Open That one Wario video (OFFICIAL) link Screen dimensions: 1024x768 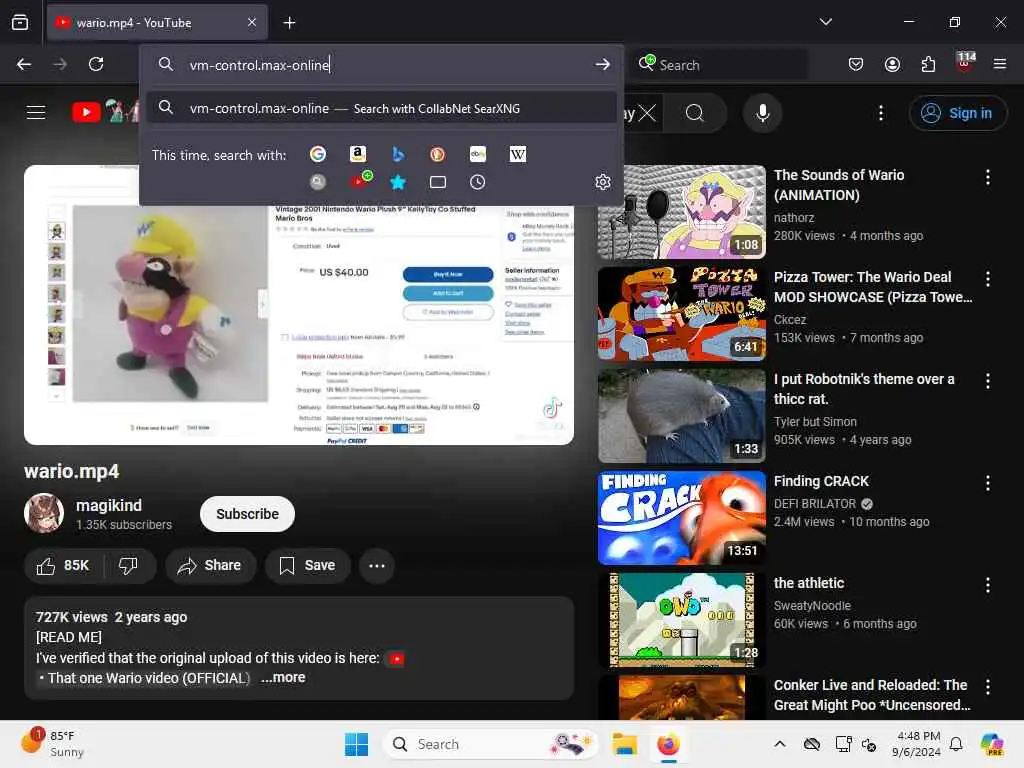pyautogui.click(x=149, y=678)
